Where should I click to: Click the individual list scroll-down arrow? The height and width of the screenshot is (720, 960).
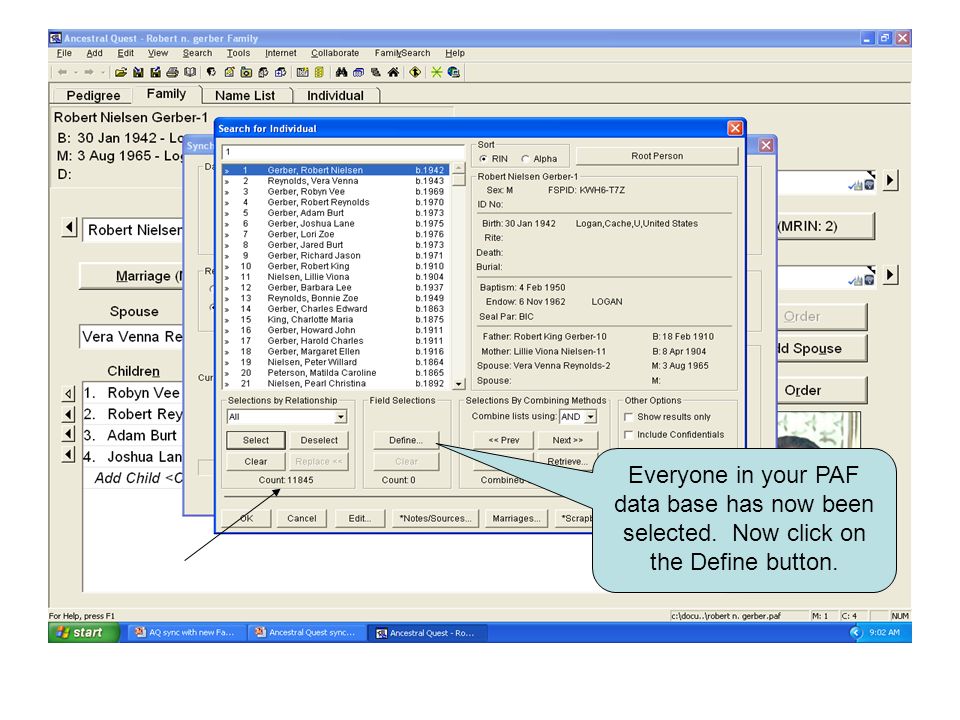coord(459,384)
